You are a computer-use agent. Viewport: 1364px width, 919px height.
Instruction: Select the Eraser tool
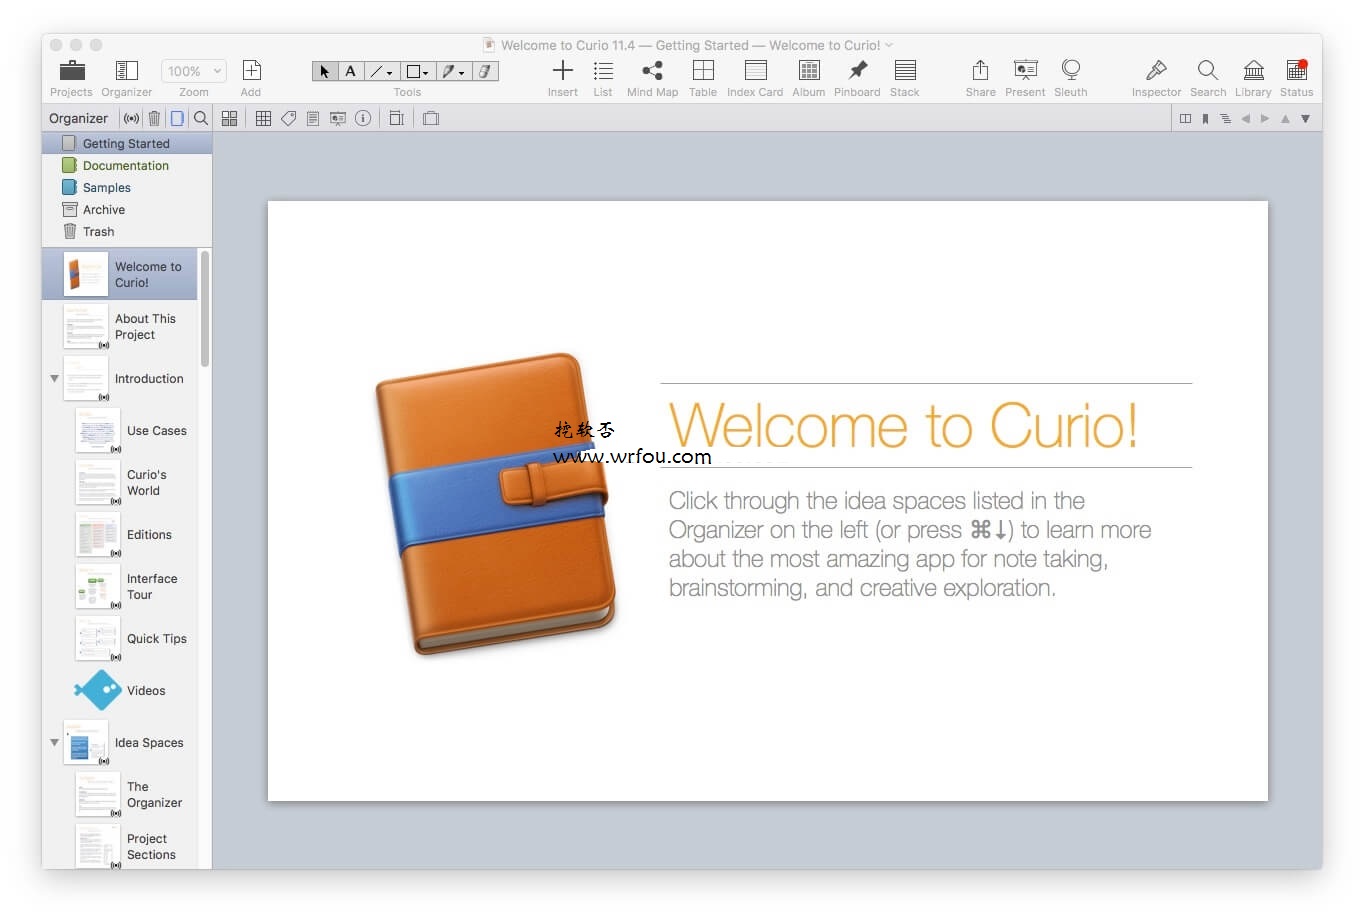coord(485,71)
